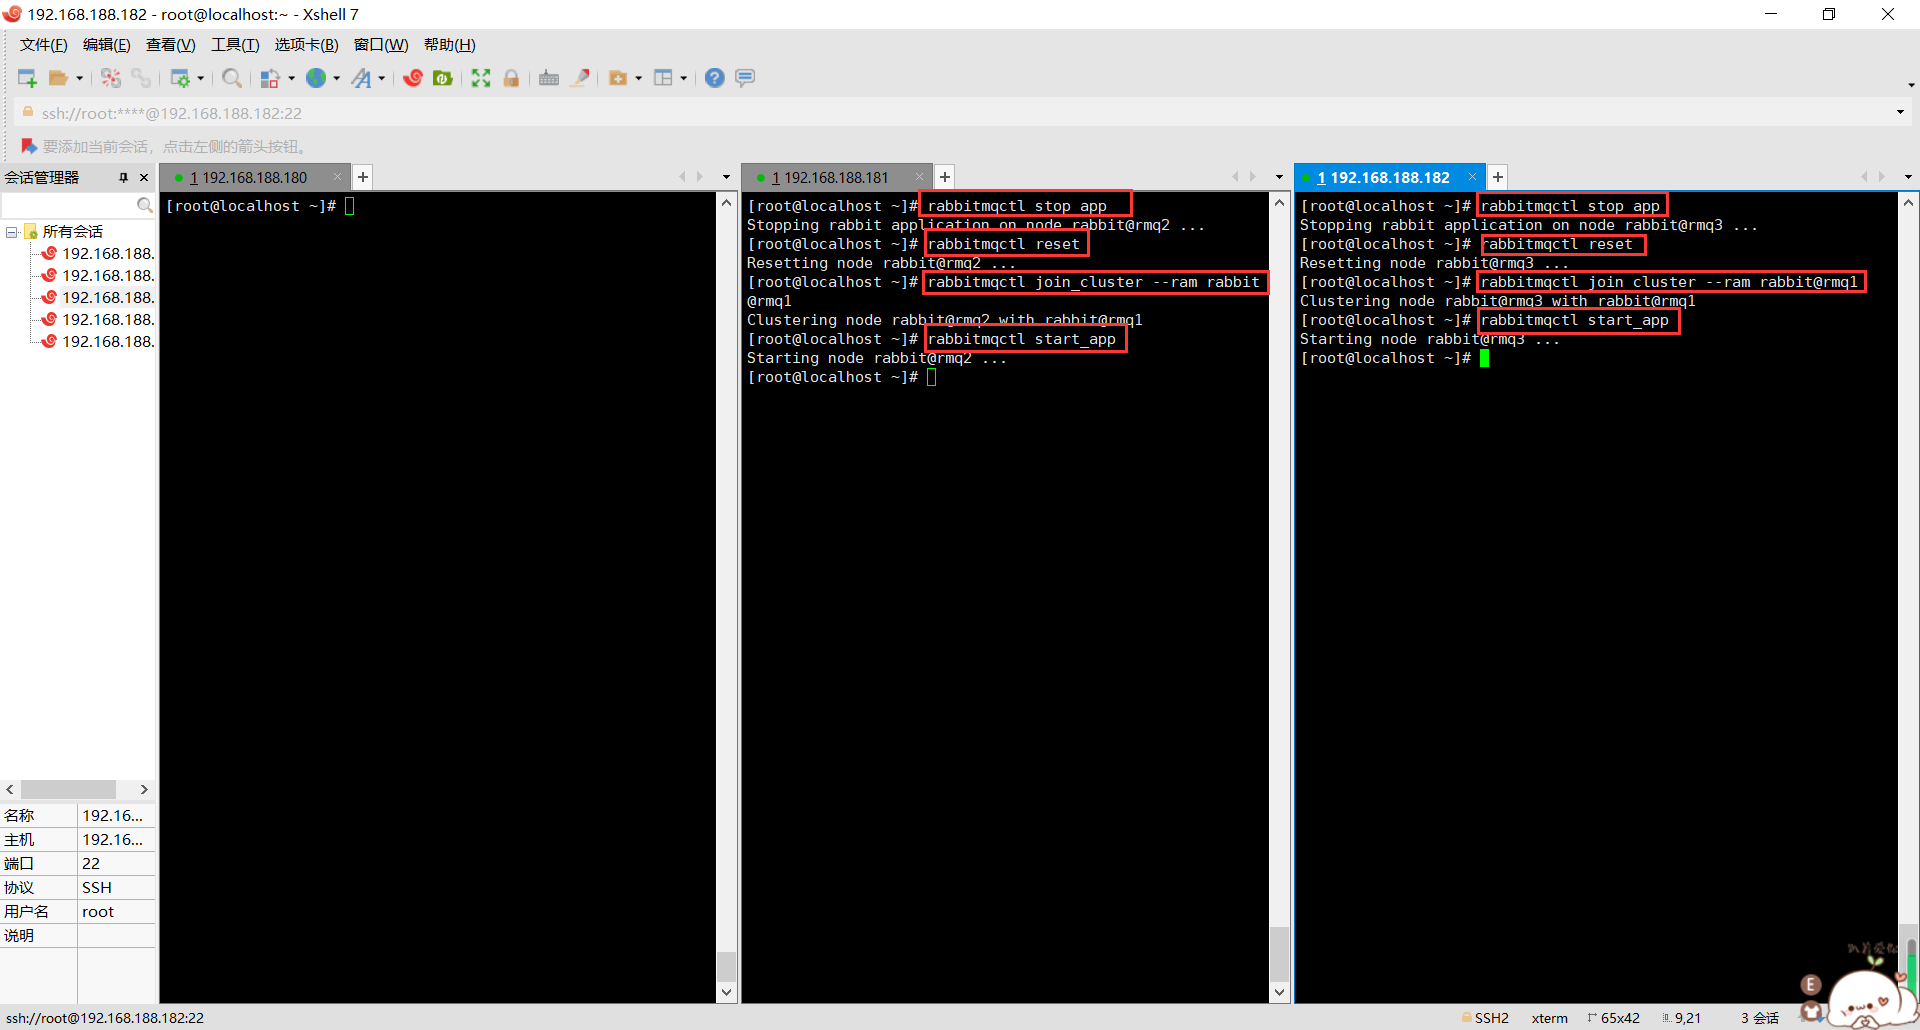
Task: Click SSH2 in the status bar
Action: point(1491,1018)
